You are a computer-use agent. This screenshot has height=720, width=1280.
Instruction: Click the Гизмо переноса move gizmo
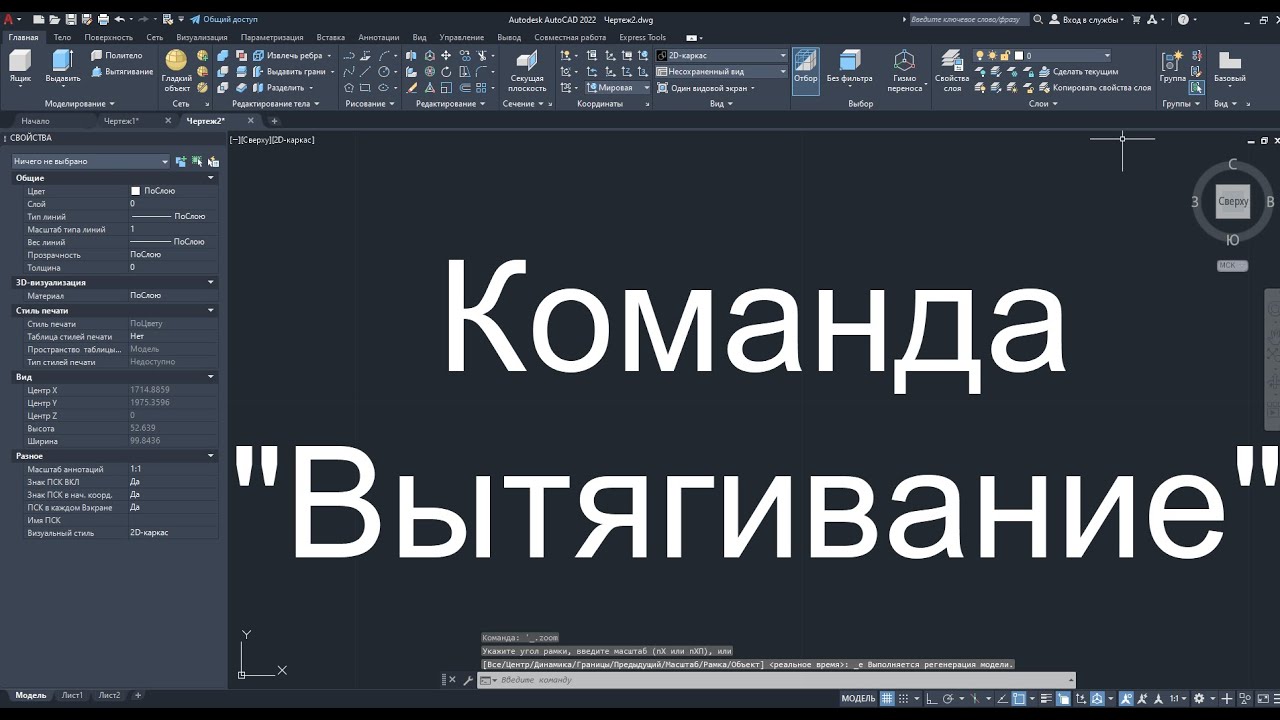click(904, 71)
